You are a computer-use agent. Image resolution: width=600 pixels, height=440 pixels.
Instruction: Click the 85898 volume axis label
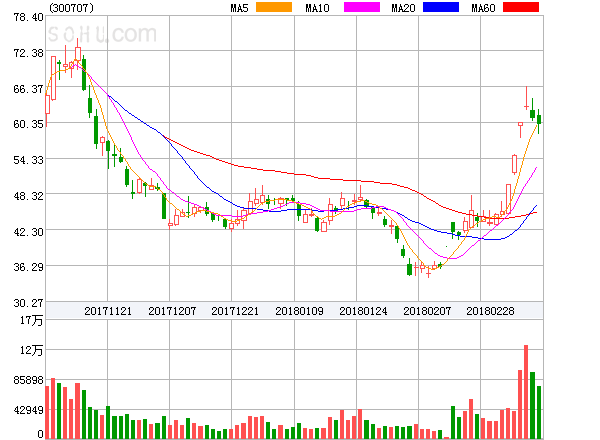point(28,380)
